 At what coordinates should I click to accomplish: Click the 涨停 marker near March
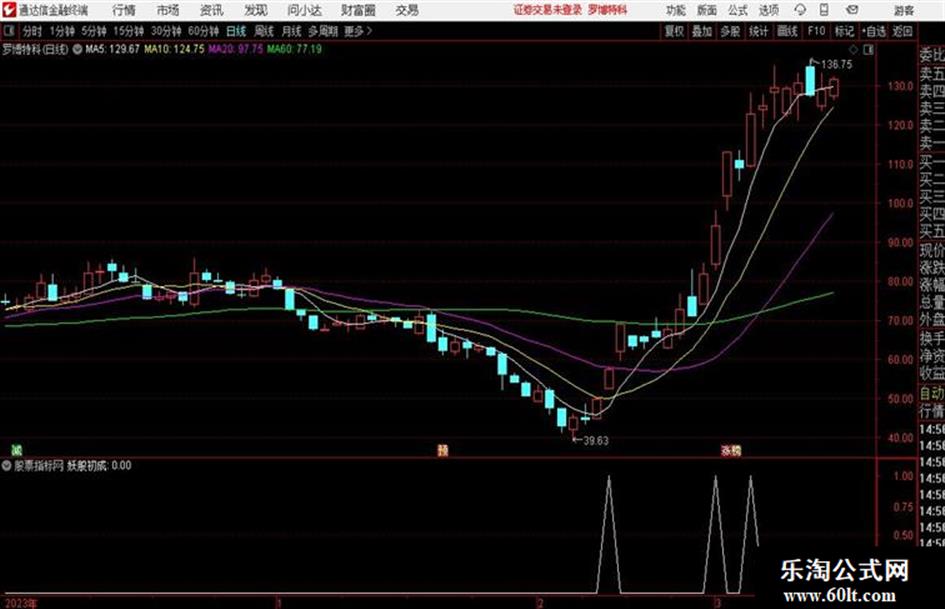click(x=731, y=450)
